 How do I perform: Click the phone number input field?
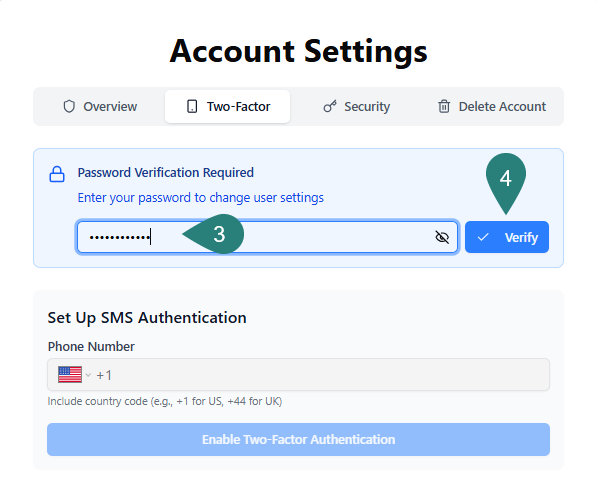pyautogui.click(x=298, y=375)
